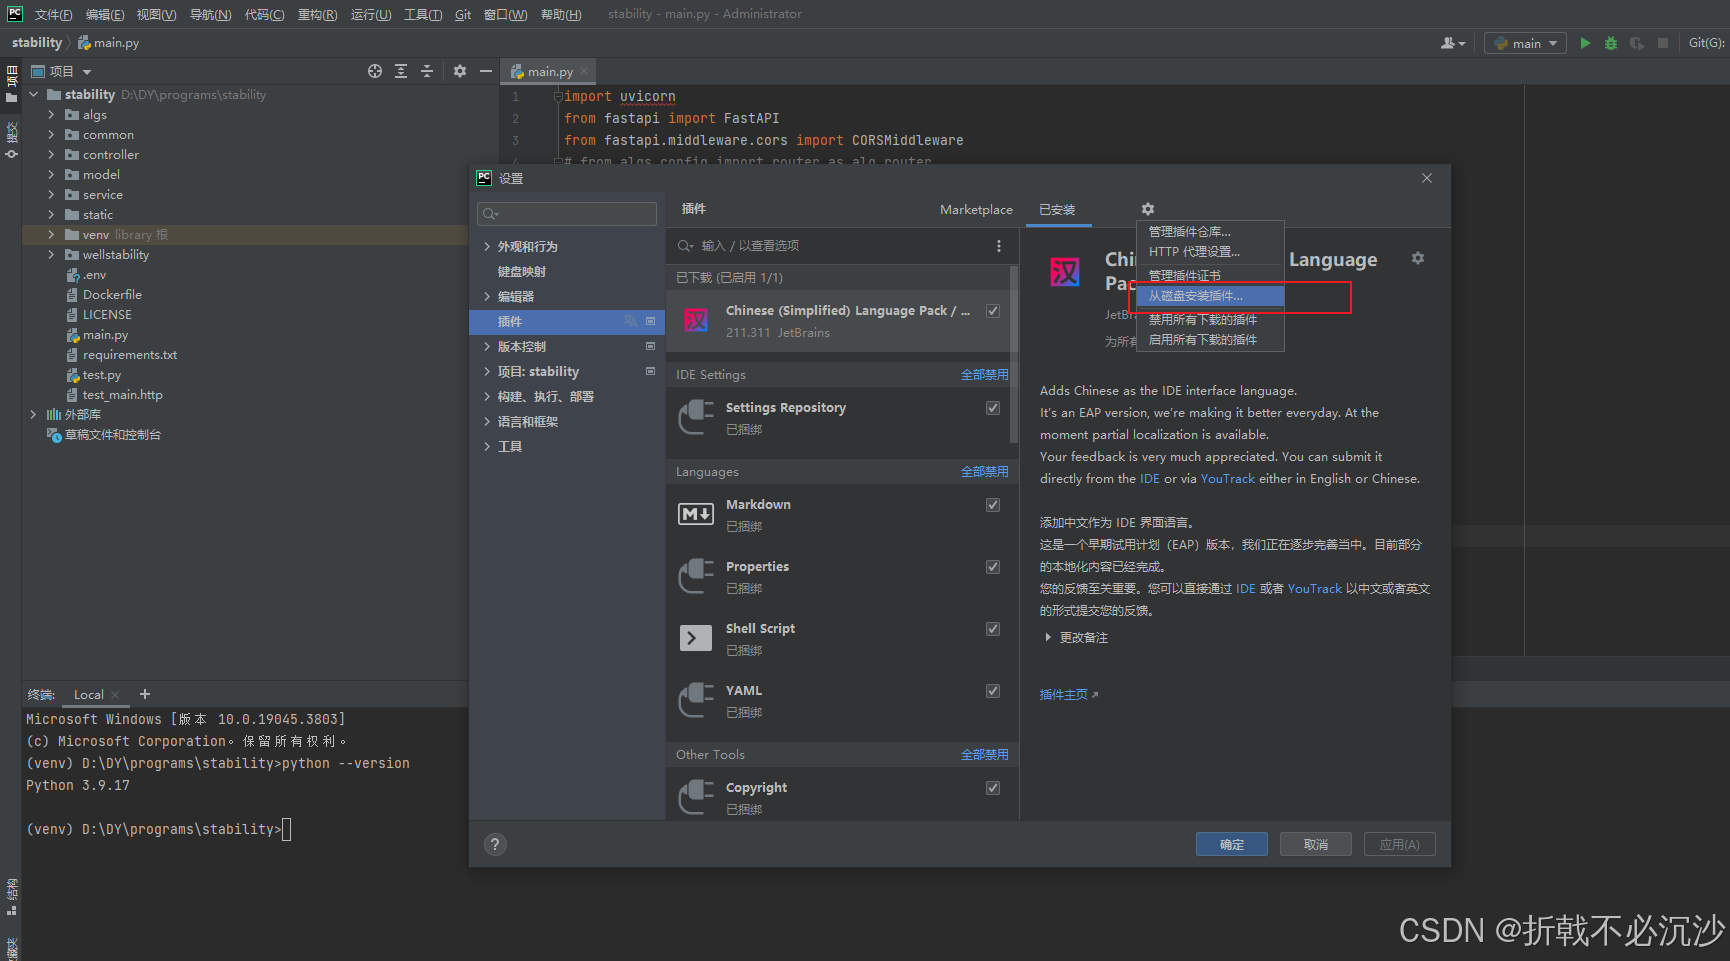Open the user account icon dropdown
1730x961 pixels.
click(1453, 43)
